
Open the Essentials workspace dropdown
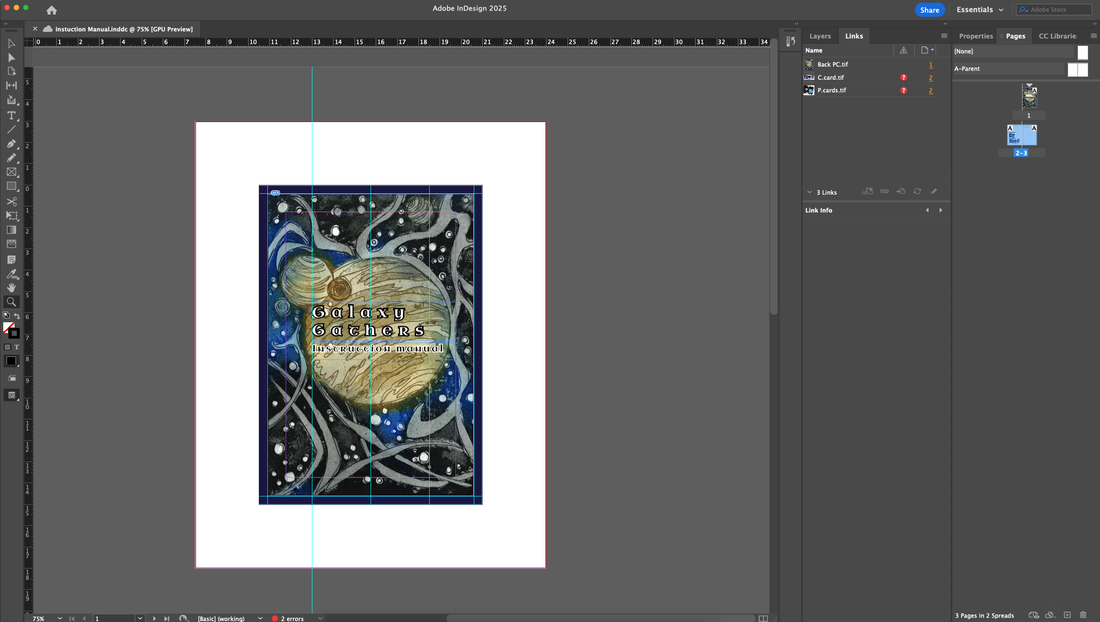pos(979,10)
